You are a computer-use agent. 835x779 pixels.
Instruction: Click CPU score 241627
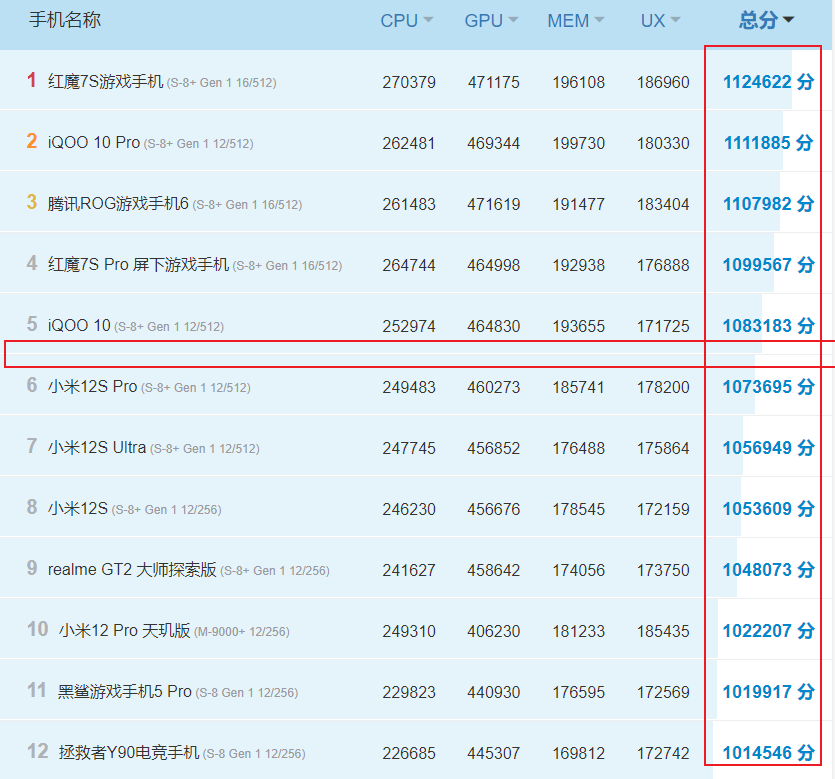[409, 570]
